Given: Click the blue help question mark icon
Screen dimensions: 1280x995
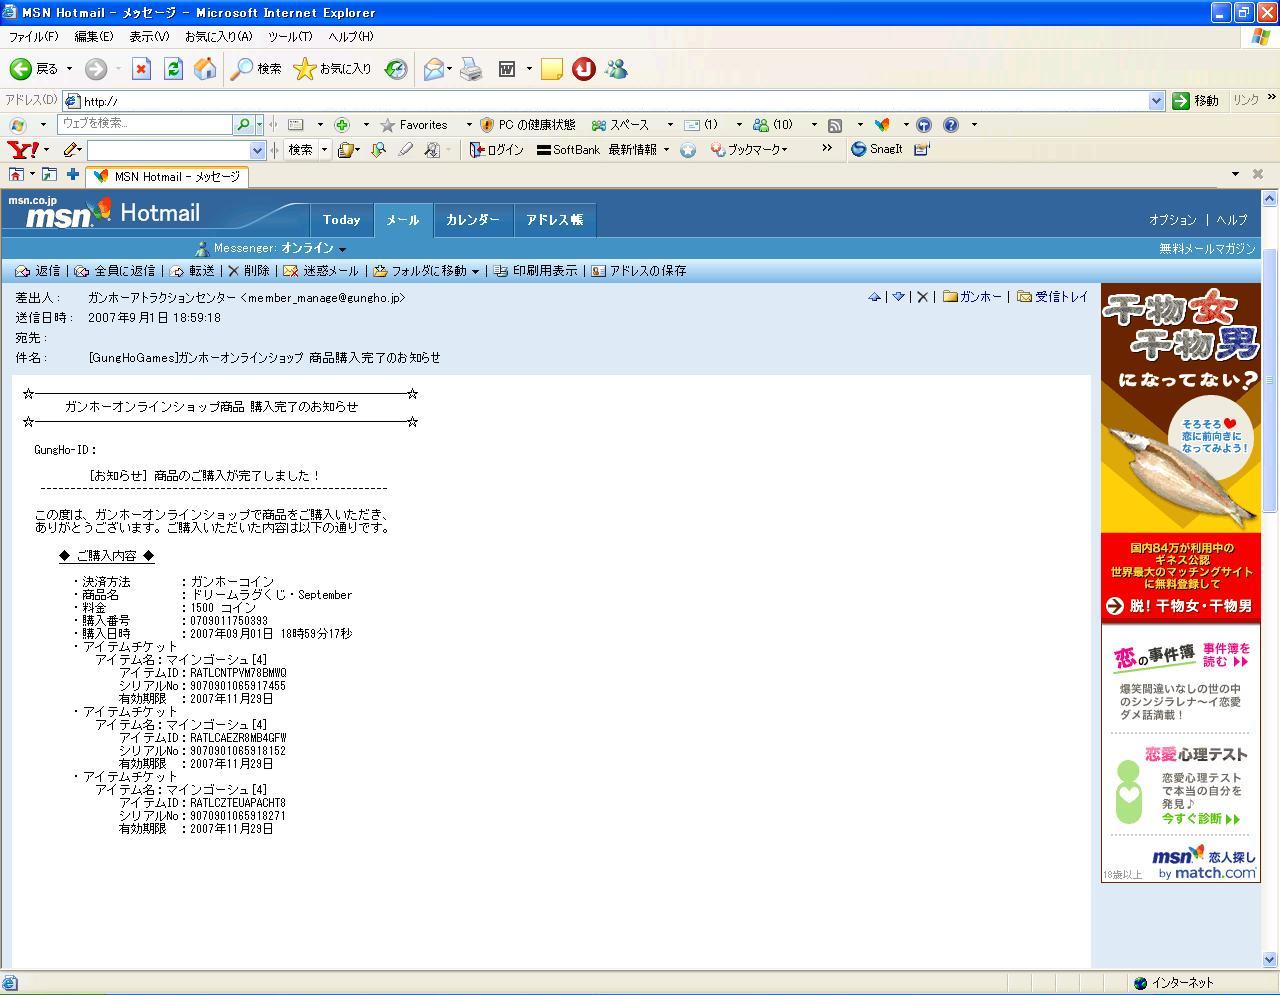Looking at the screenshot, I should [x=951, y=125].
